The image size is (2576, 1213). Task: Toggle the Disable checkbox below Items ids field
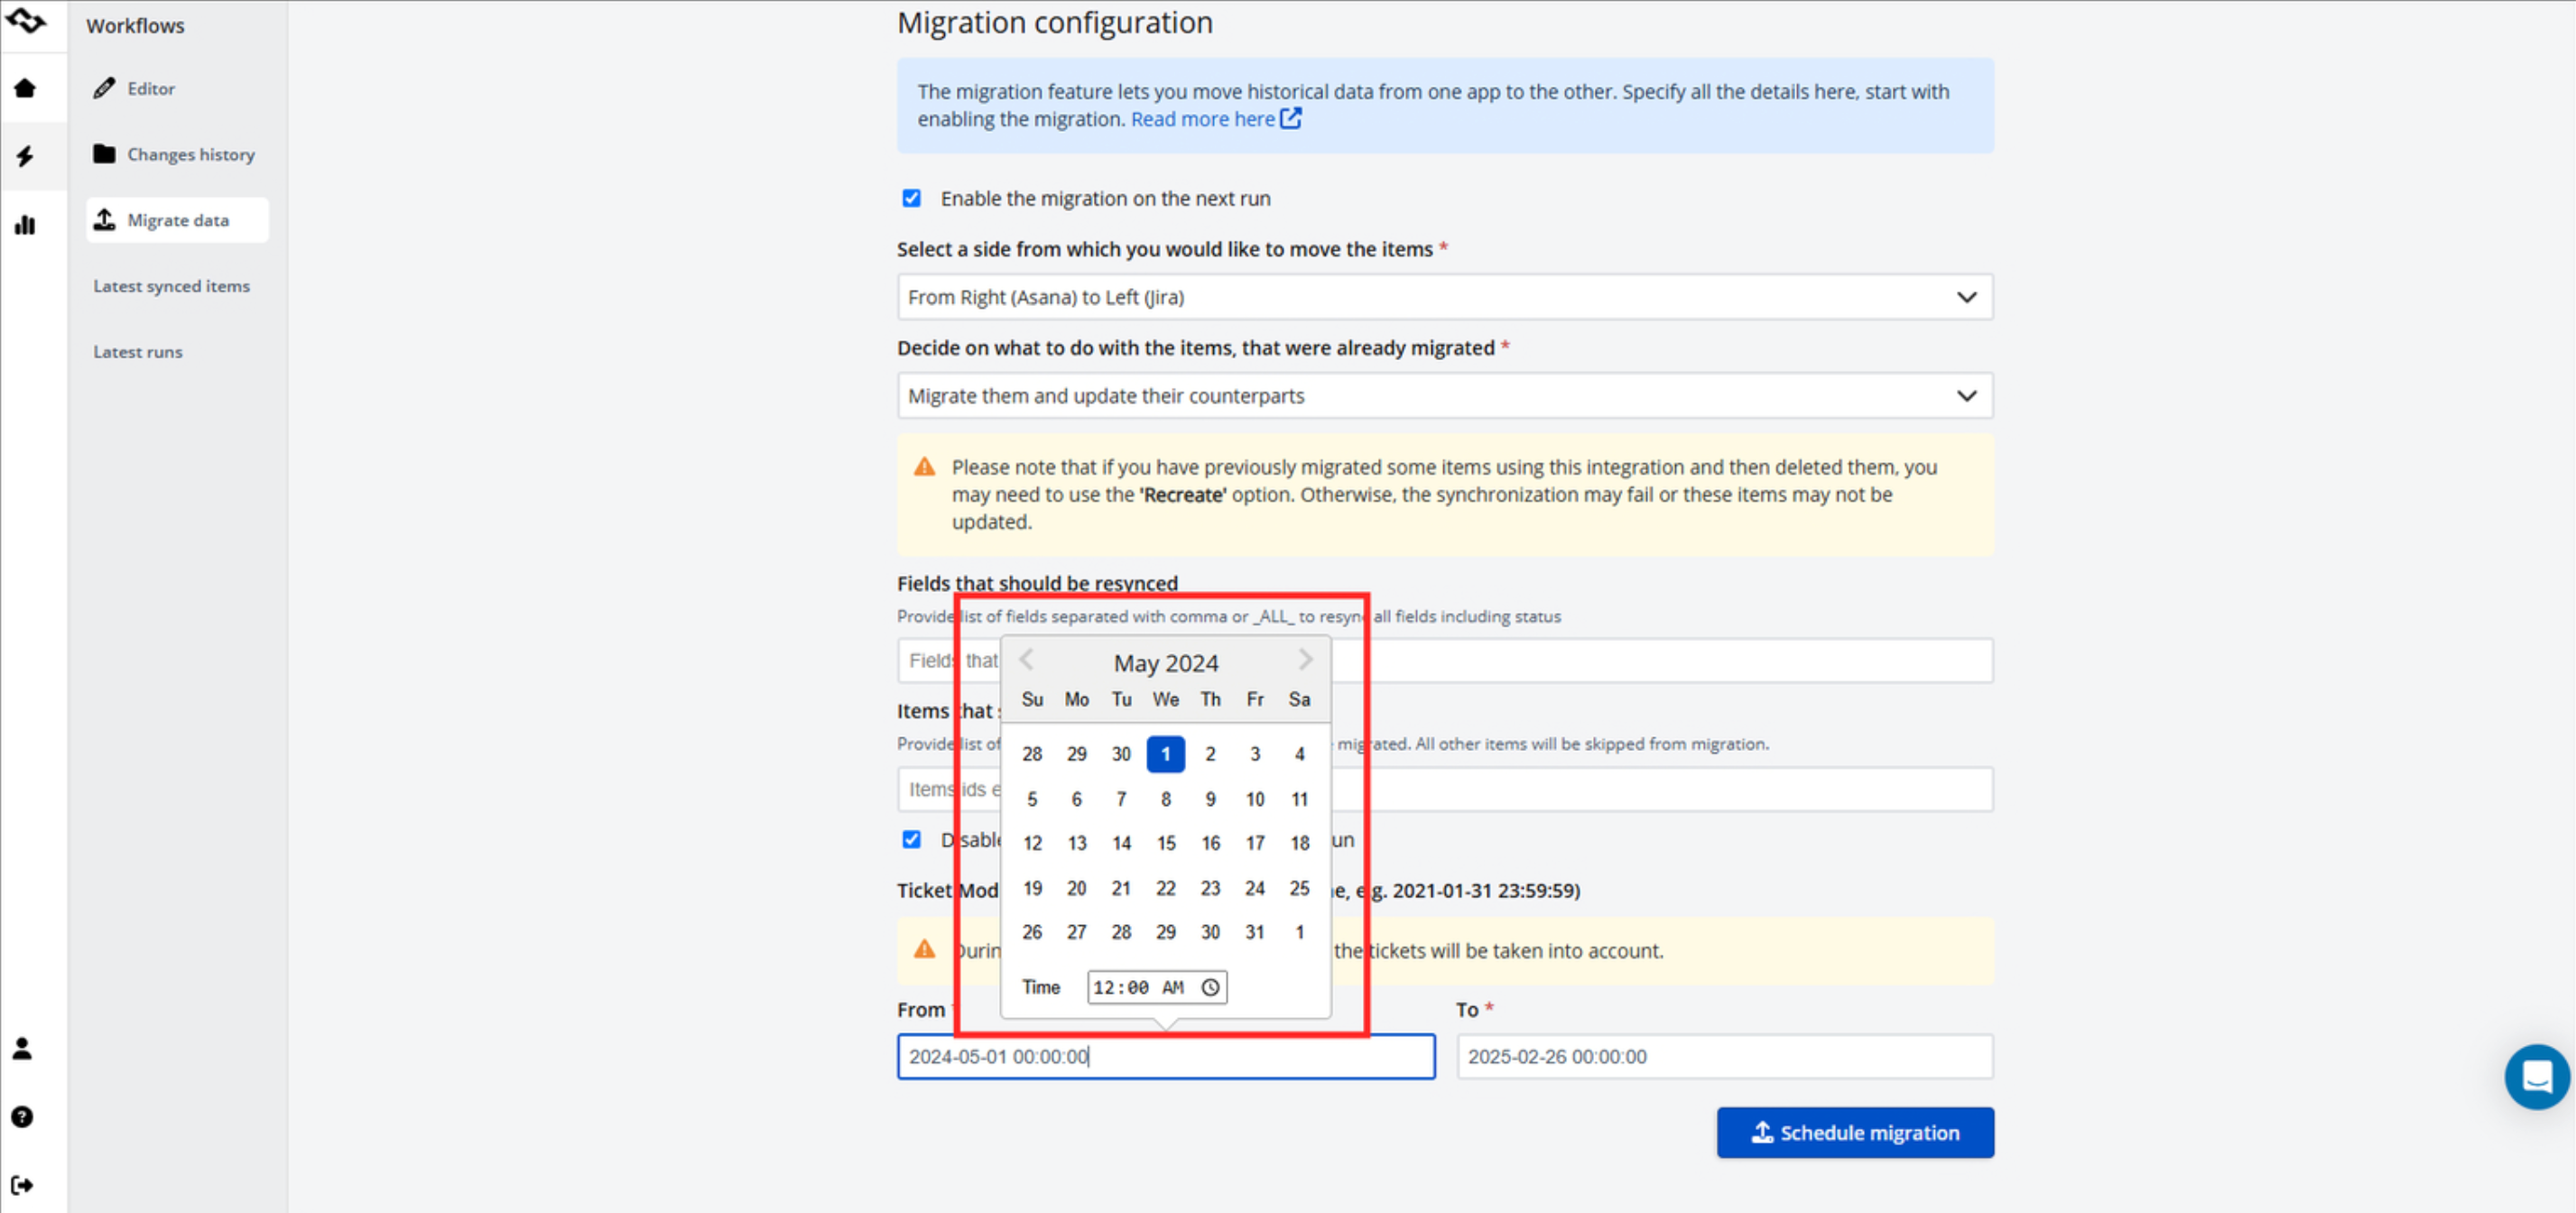coord(911,839)
